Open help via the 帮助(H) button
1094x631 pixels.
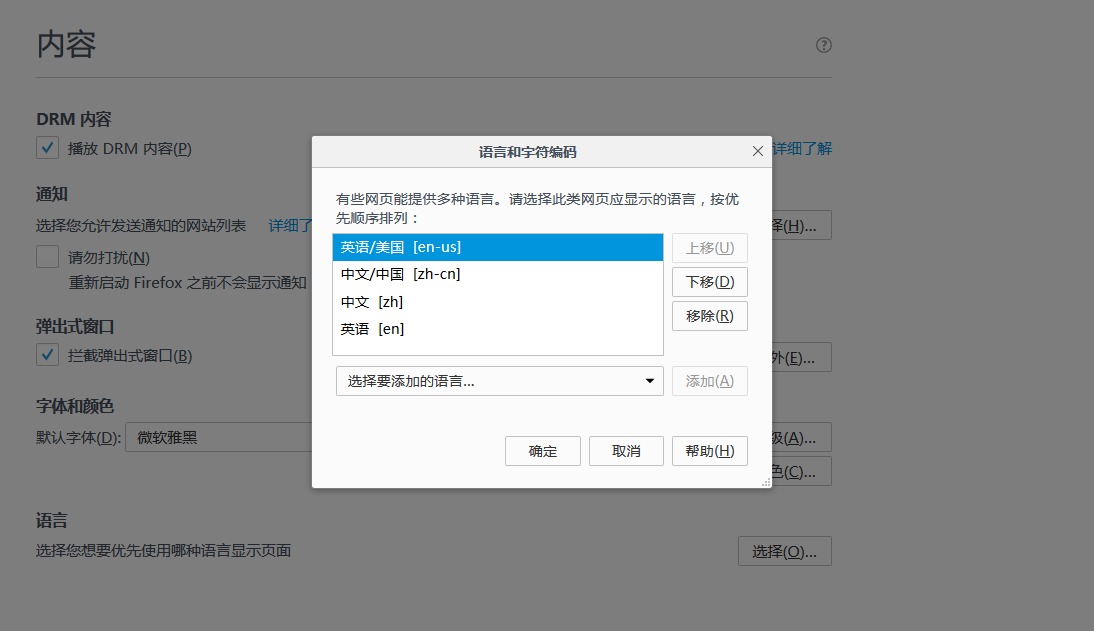709,450
